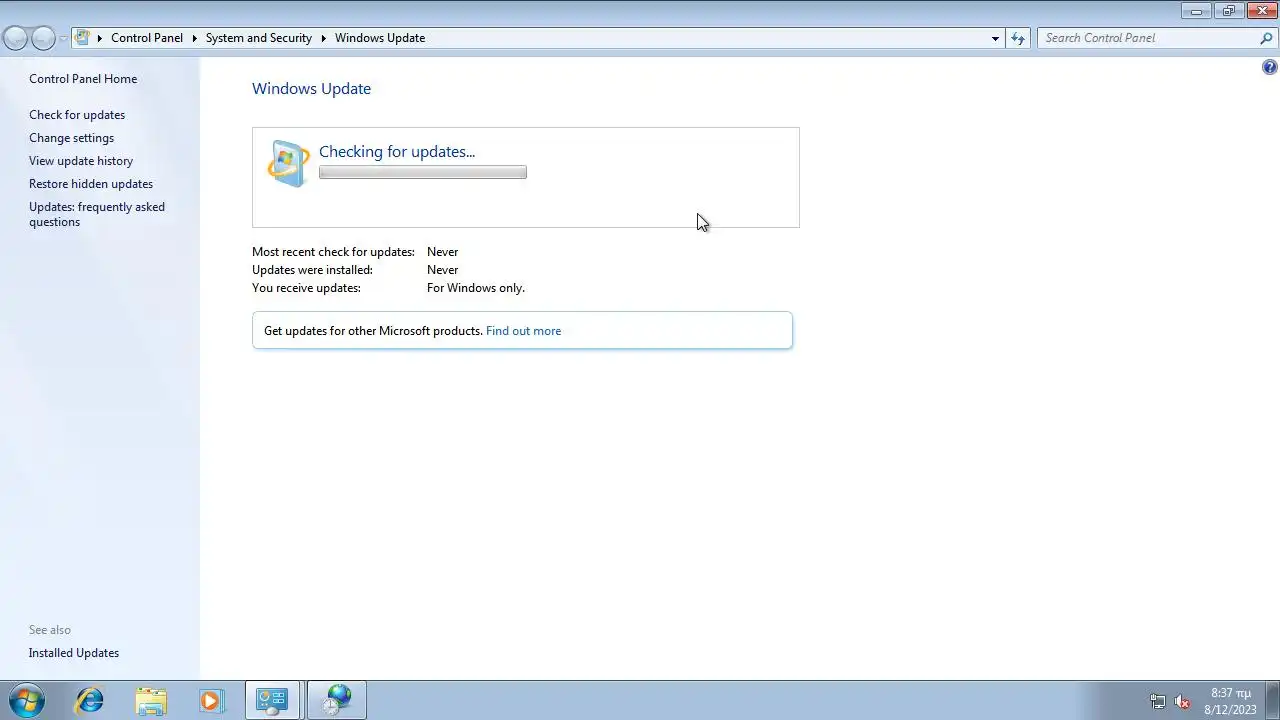Click the network status tray icon
1280x720 pixels.
[x=1157, y=701]
